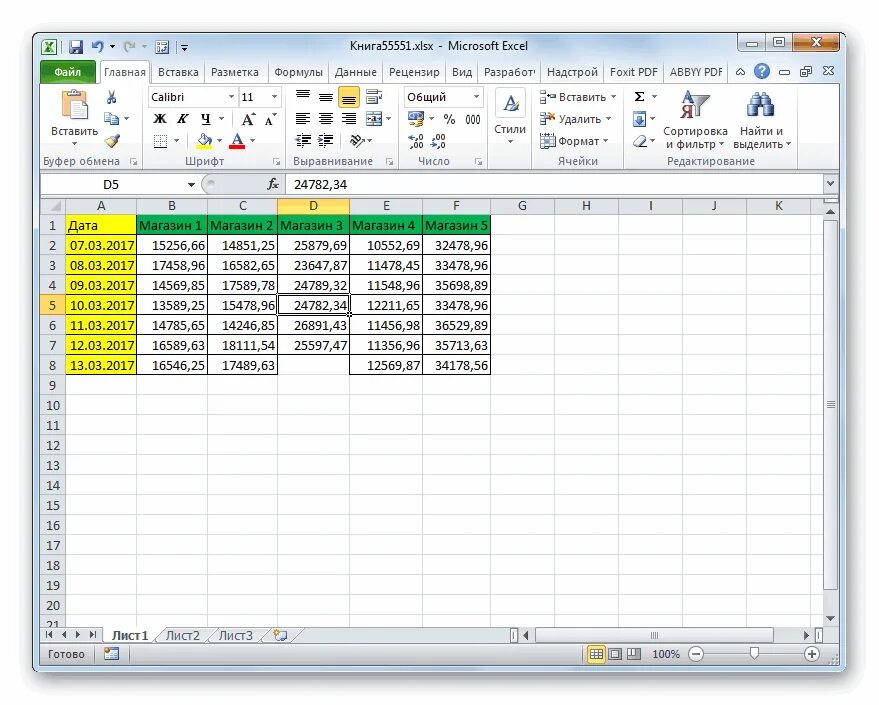Select cell with value 36529,89

456,326
